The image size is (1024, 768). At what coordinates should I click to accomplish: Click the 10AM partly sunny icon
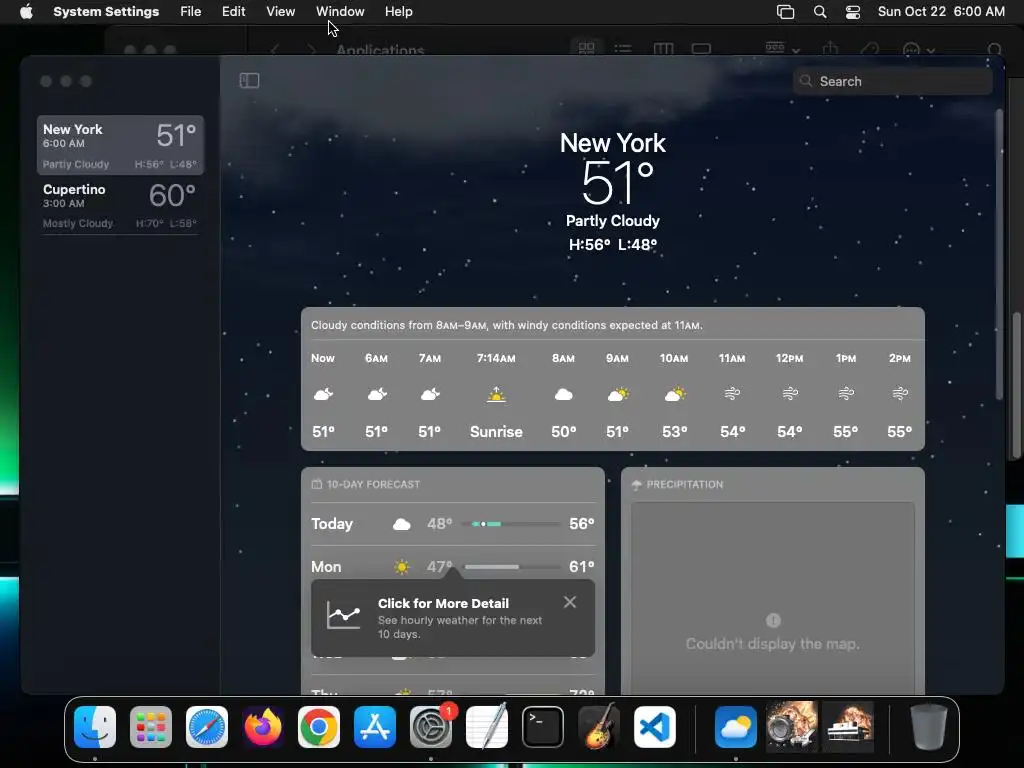pos(675,394)
